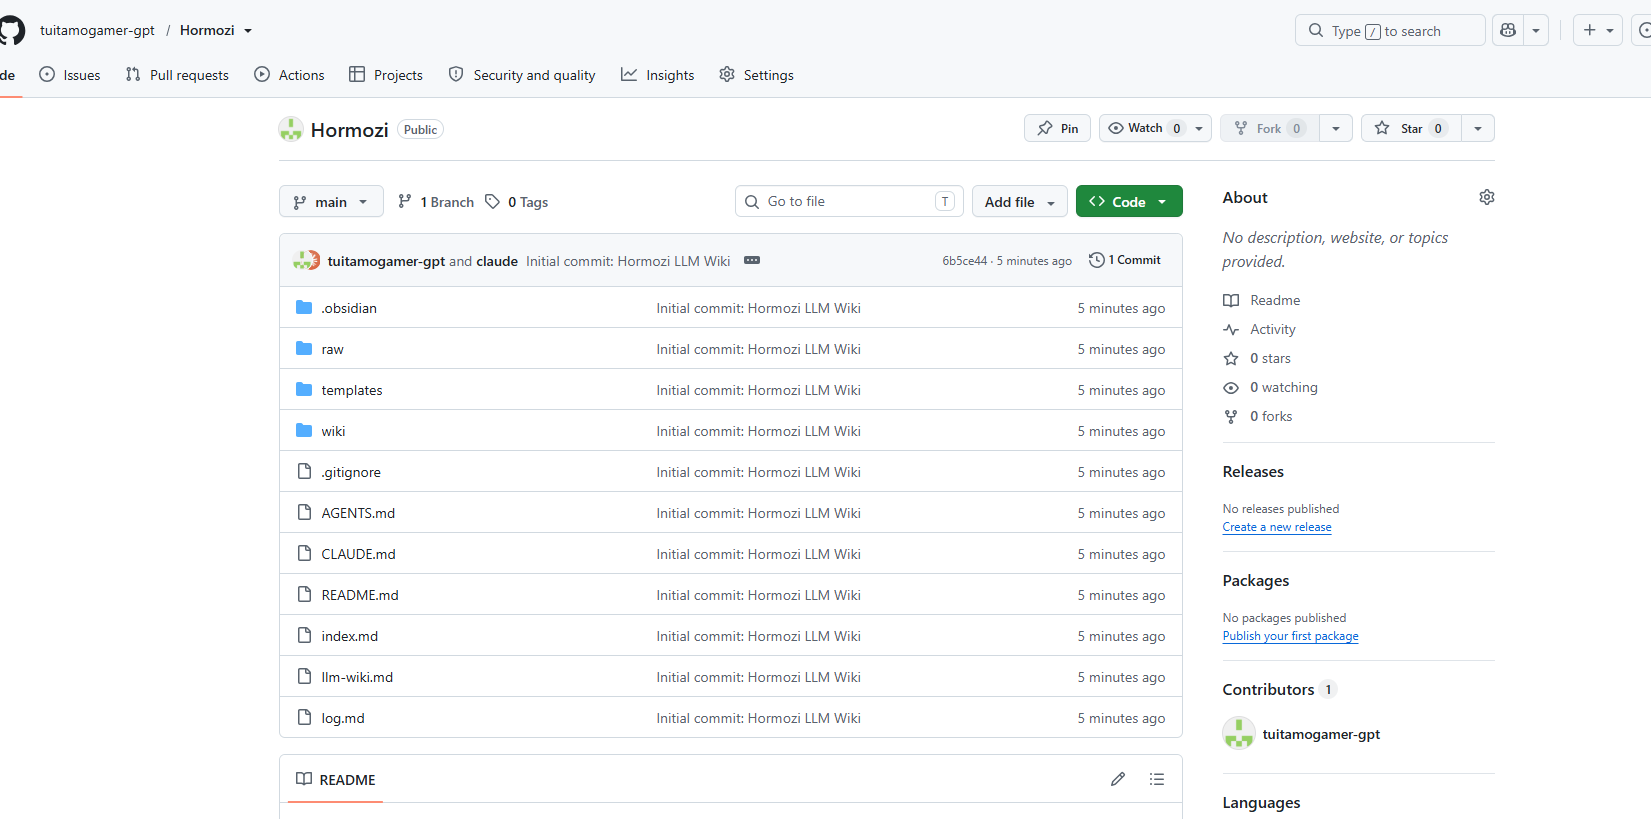Click the .gitignore file icon
1651x819 pixels.
click(304, 471)
